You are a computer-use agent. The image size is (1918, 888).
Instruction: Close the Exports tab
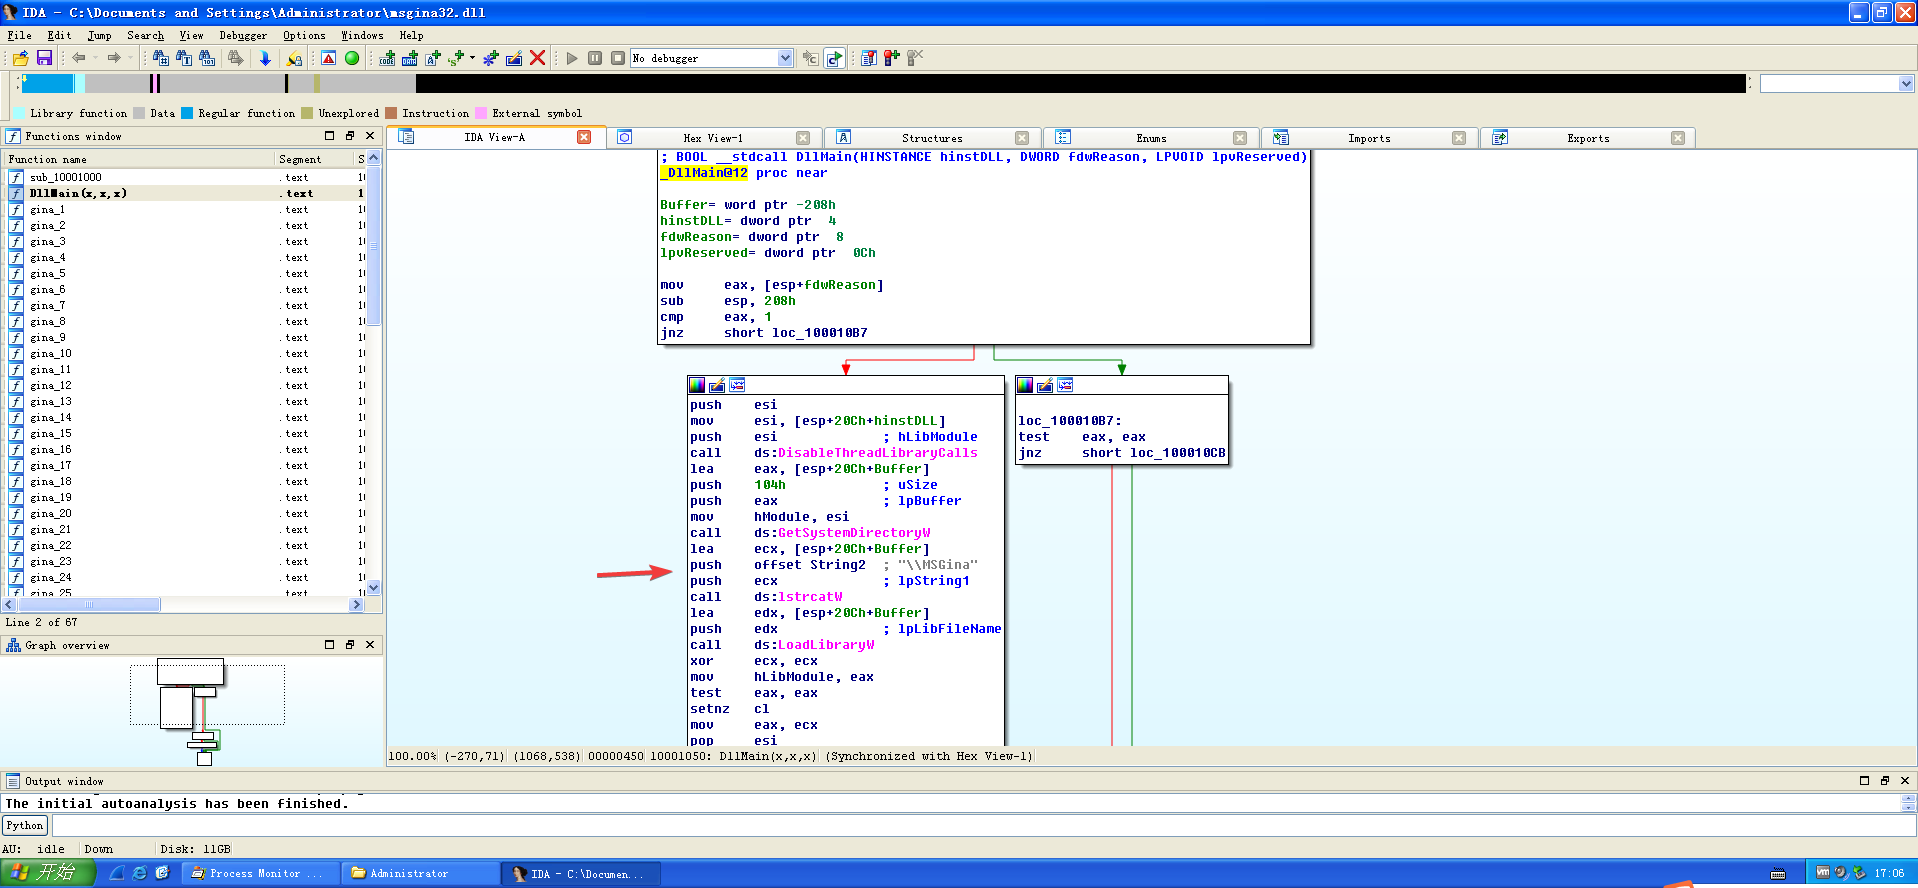1678,138
